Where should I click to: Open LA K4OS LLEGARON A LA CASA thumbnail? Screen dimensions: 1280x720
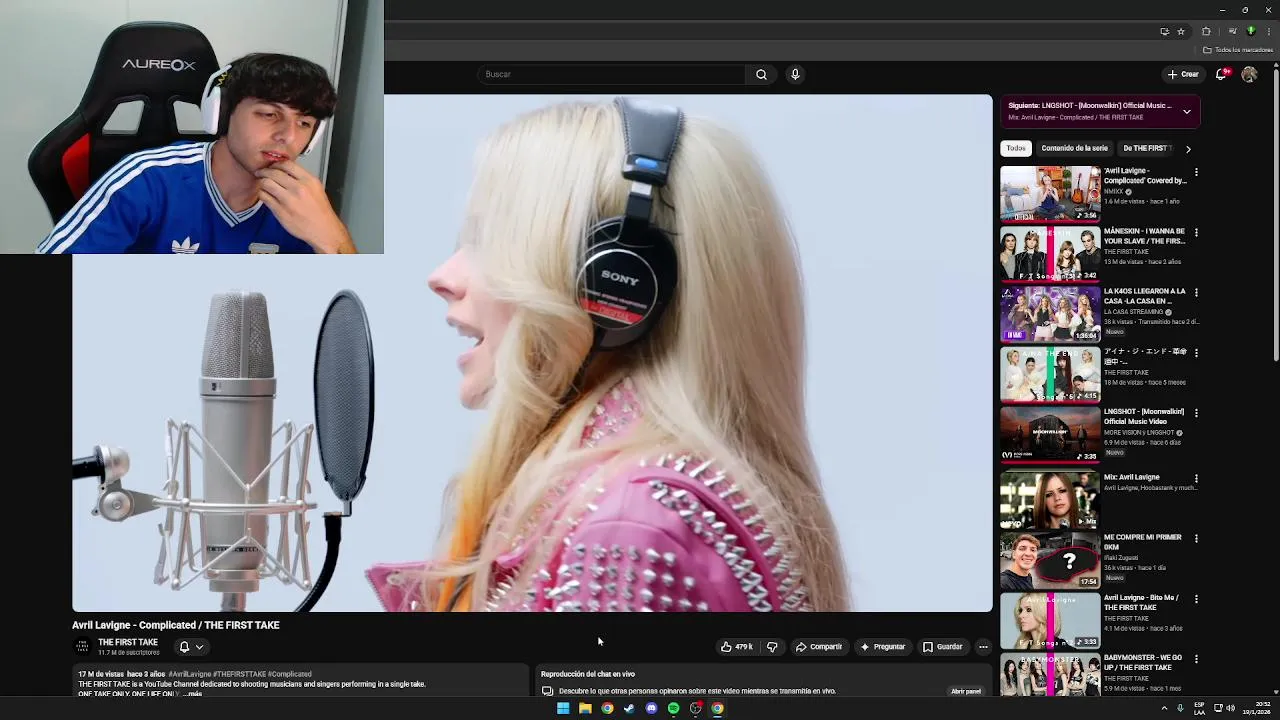click(1050, 314)
